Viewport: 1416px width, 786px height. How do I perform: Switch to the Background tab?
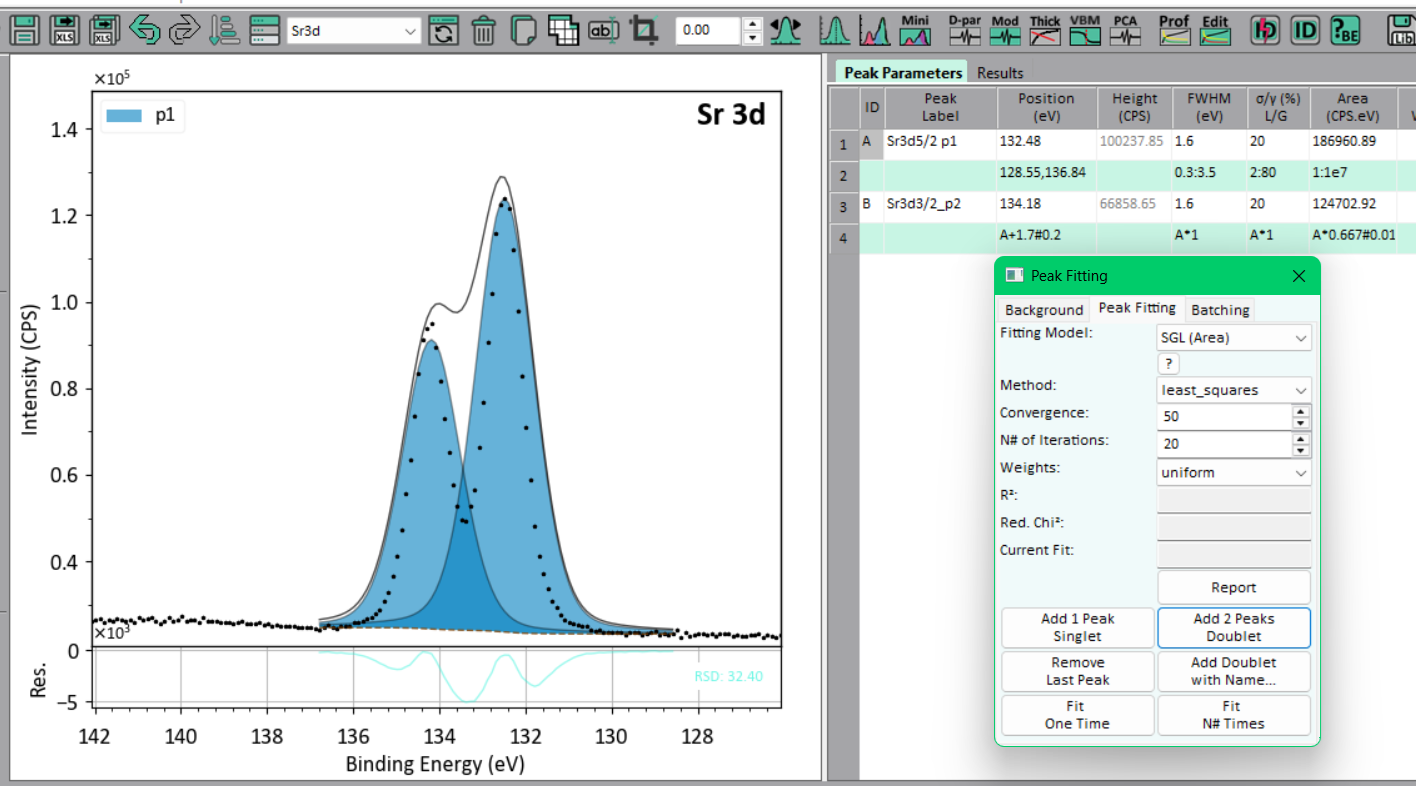click(x=1044, y=309)
